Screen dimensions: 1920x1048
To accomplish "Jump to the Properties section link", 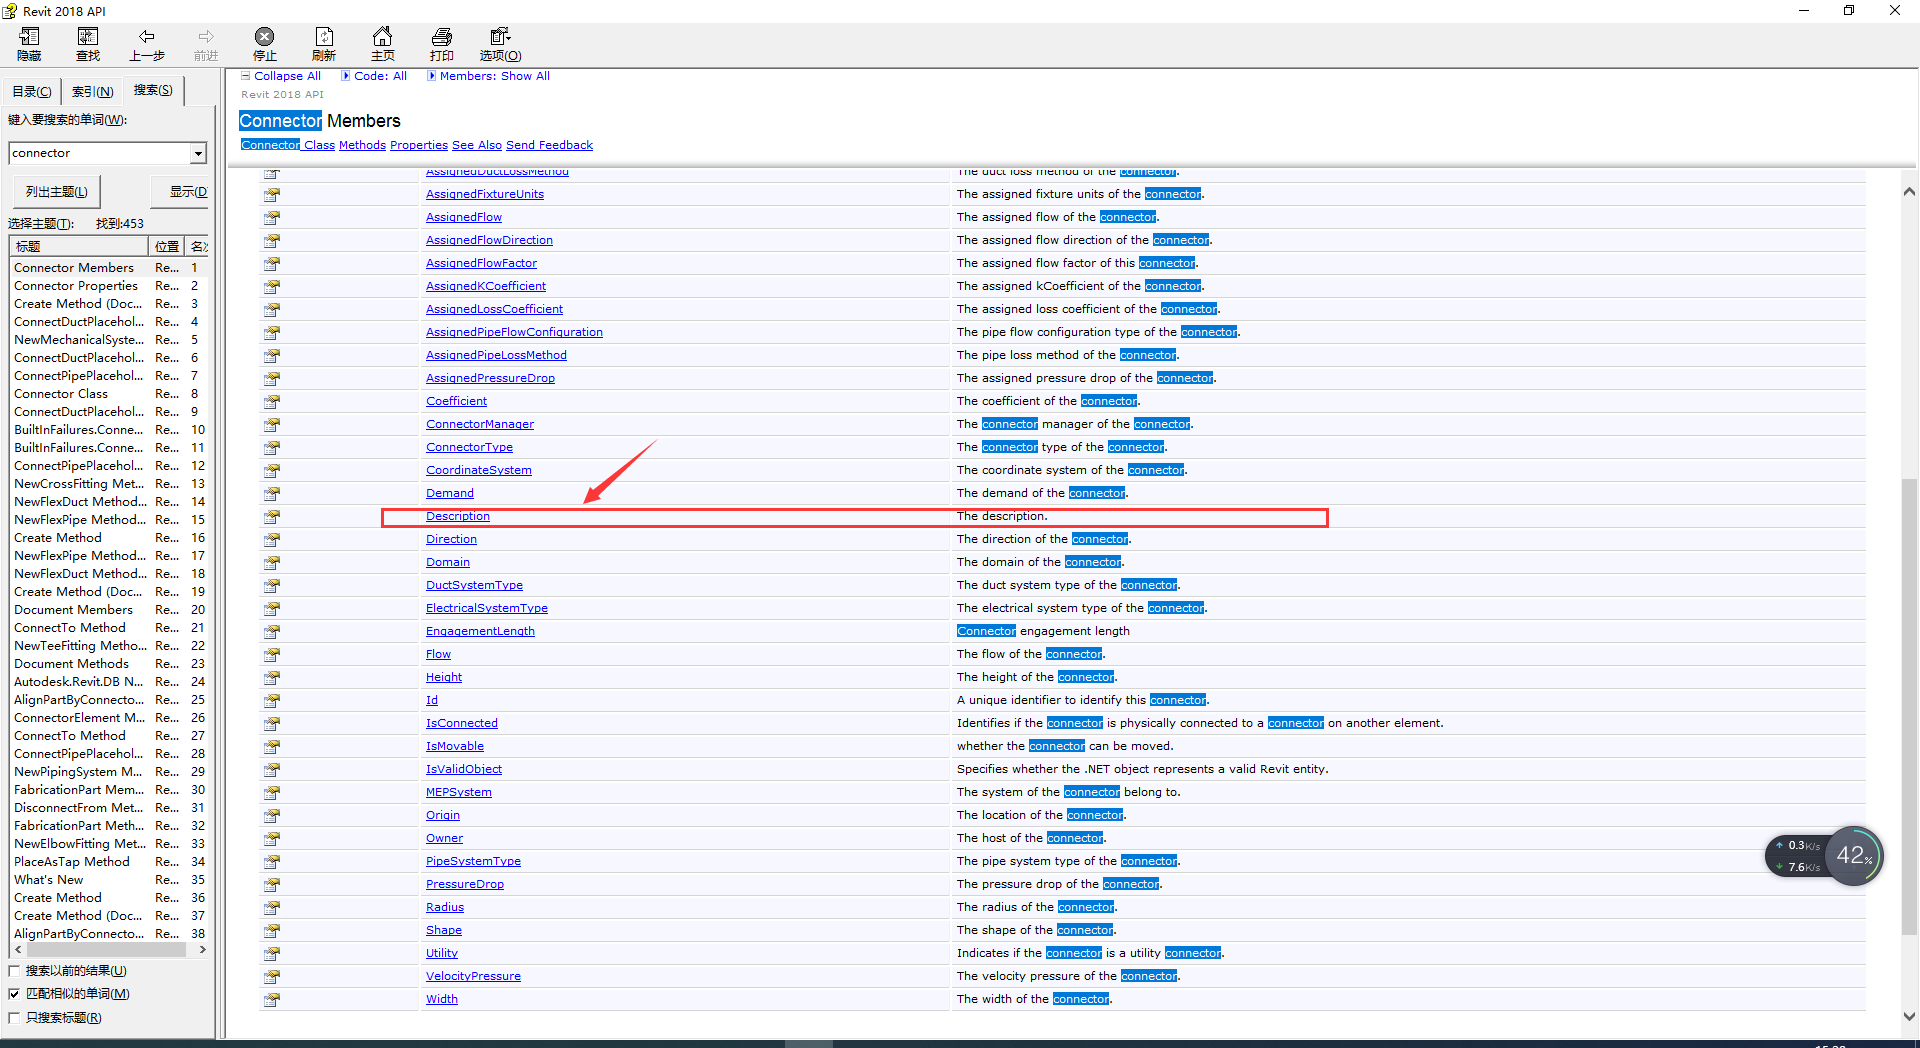I will pyautogui.click(x=419, y=145).
